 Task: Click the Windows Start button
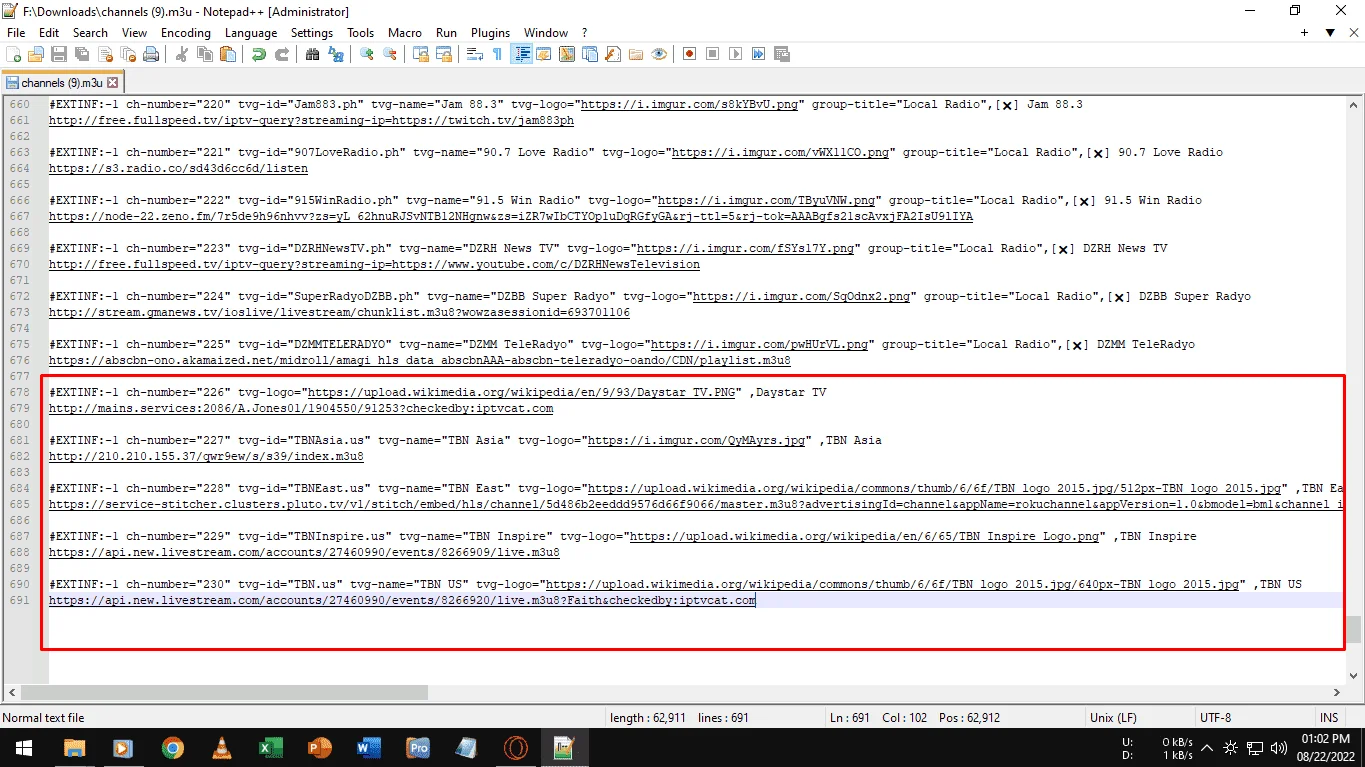[x=24, y=747]
